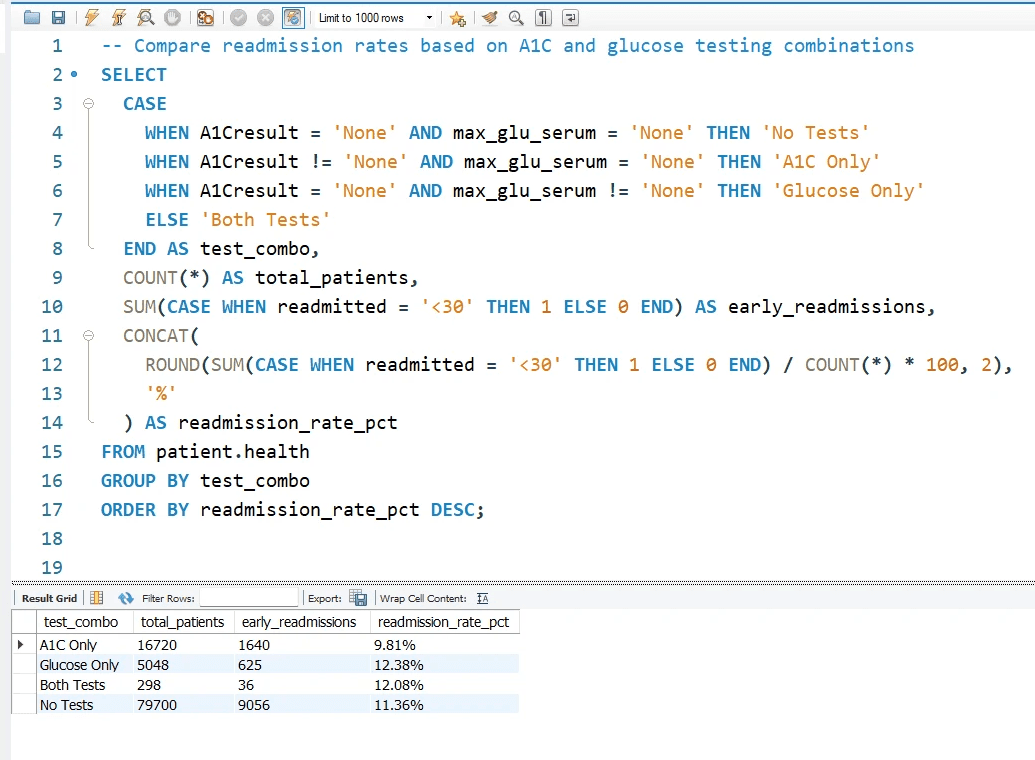Sort by readmission_rate_pct column header

tap(444, 622)
